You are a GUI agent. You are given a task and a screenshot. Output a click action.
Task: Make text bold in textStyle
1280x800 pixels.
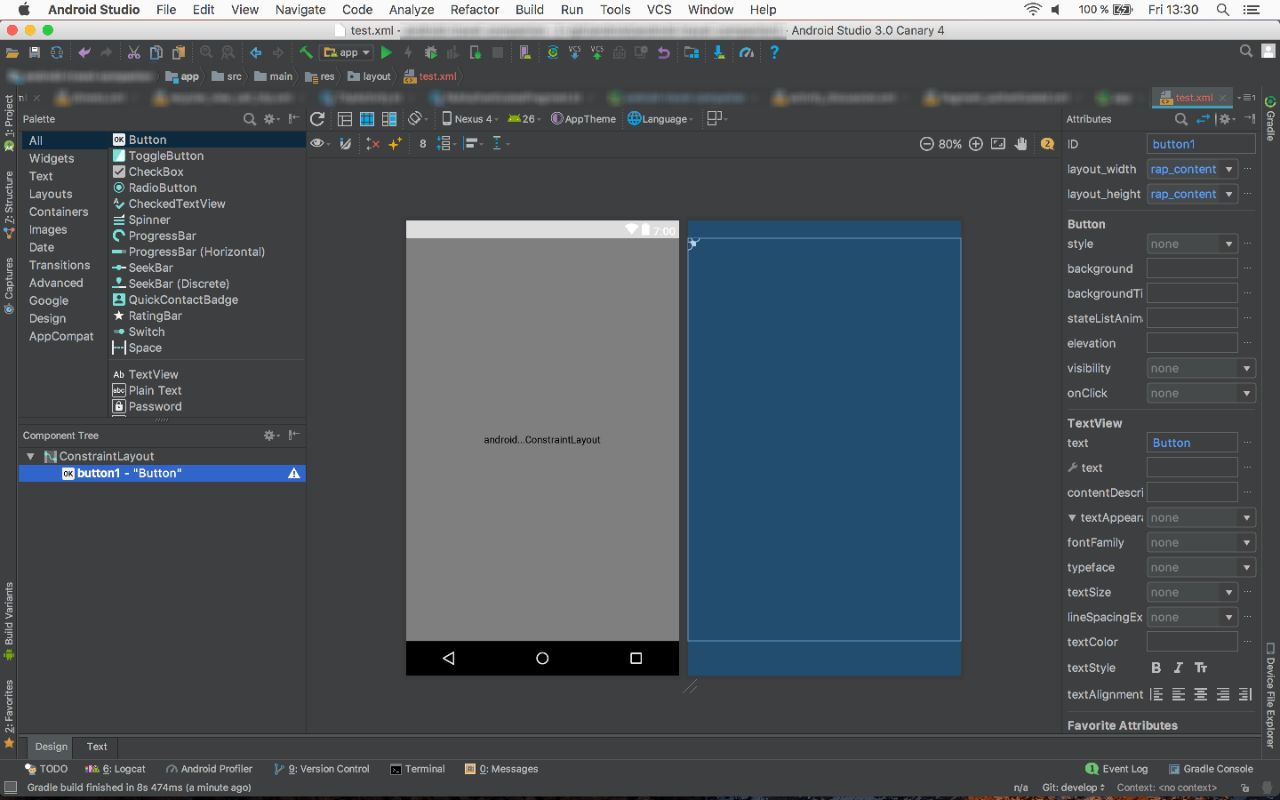tap(1156, 667)
